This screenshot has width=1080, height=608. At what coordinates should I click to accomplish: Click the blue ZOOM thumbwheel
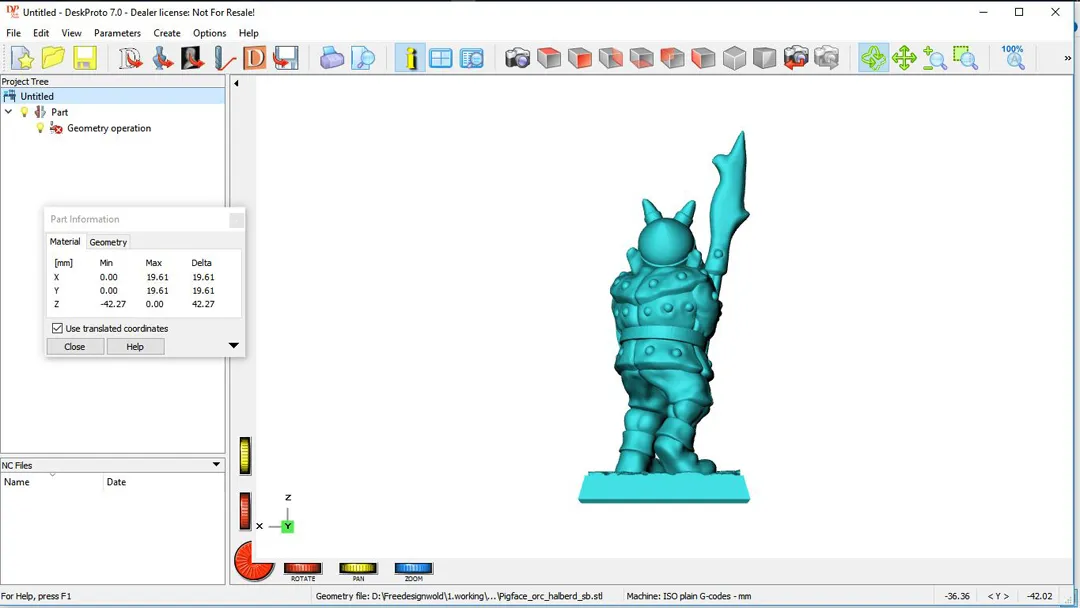pyautogui.click(x=413, y=569)
